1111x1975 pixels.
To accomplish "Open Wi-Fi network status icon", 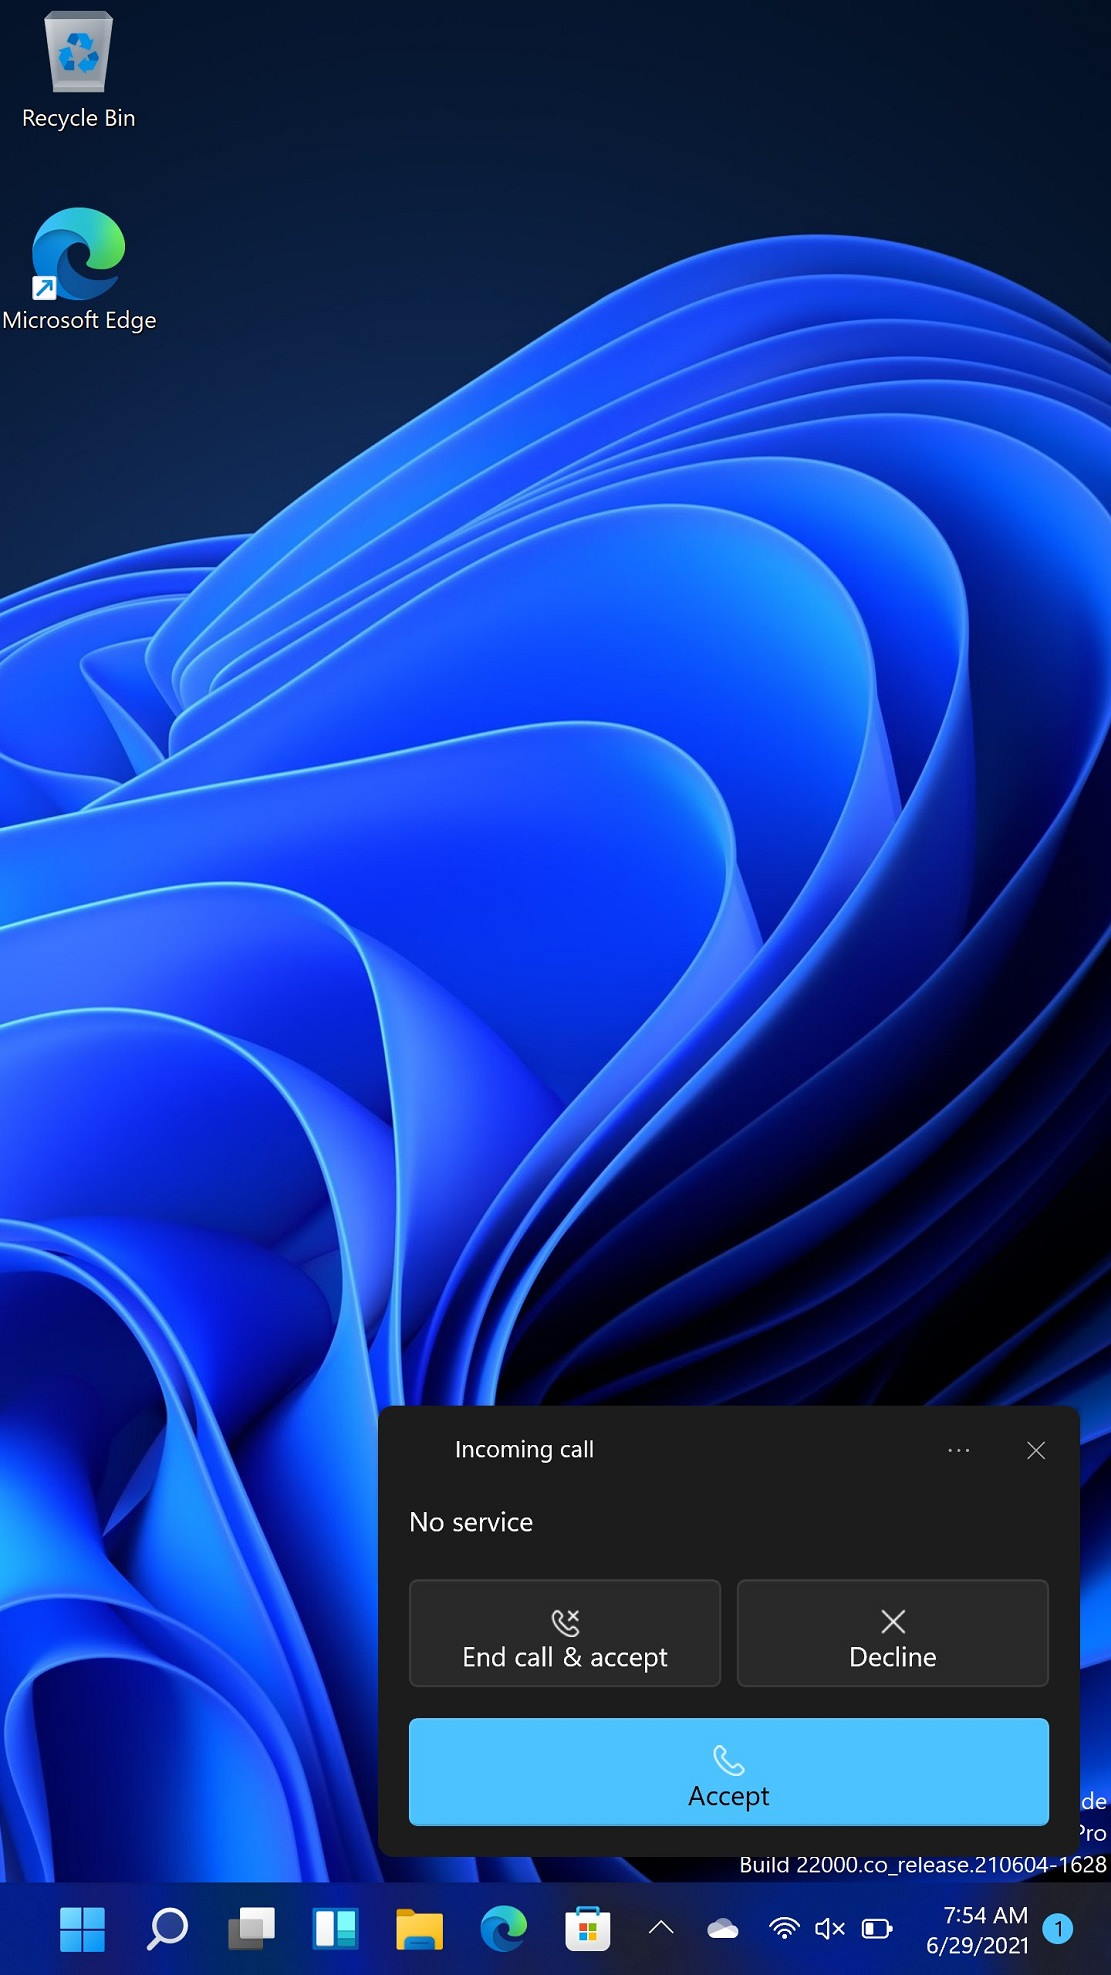I will (x=784, y=1928).
